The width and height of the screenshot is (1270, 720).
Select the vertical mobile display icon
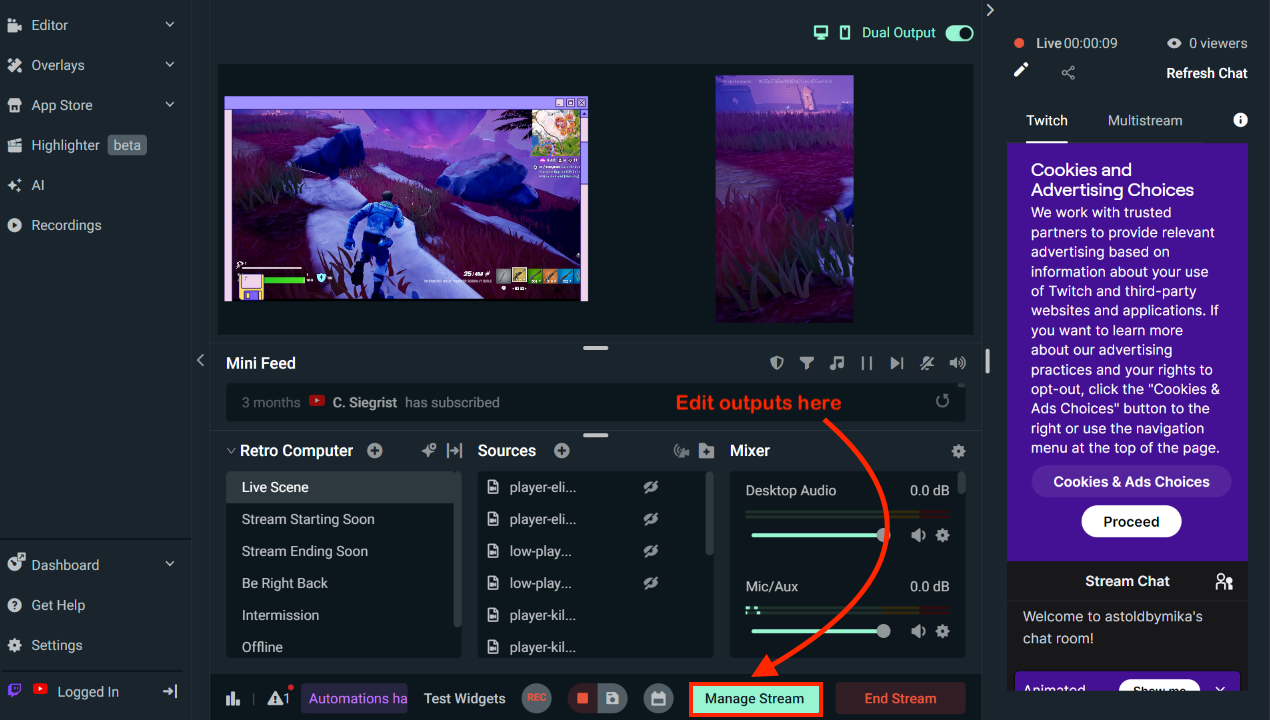point(845,33)
